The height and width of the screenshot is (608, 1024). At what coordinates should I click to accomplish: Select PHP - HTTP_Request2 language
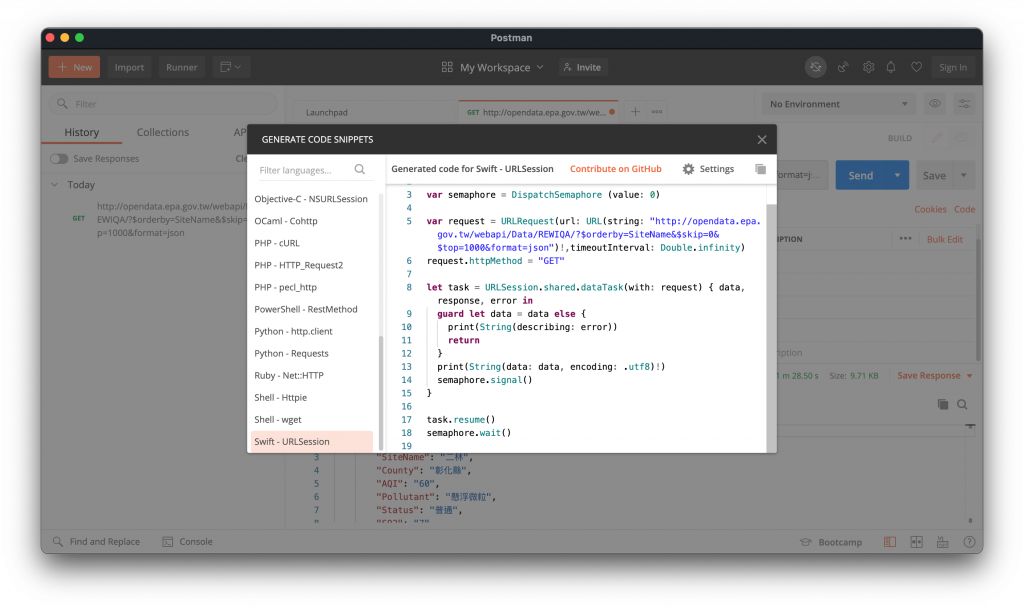coord(311,265)
